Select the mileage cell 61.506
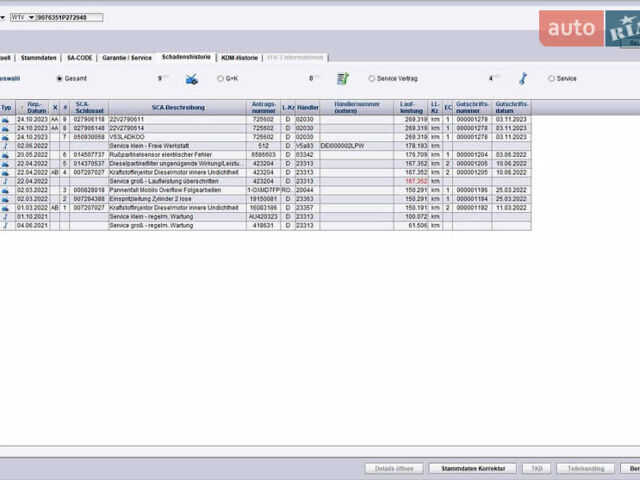Viewport: 640px width, 480px height. click(x=411, y=226)
